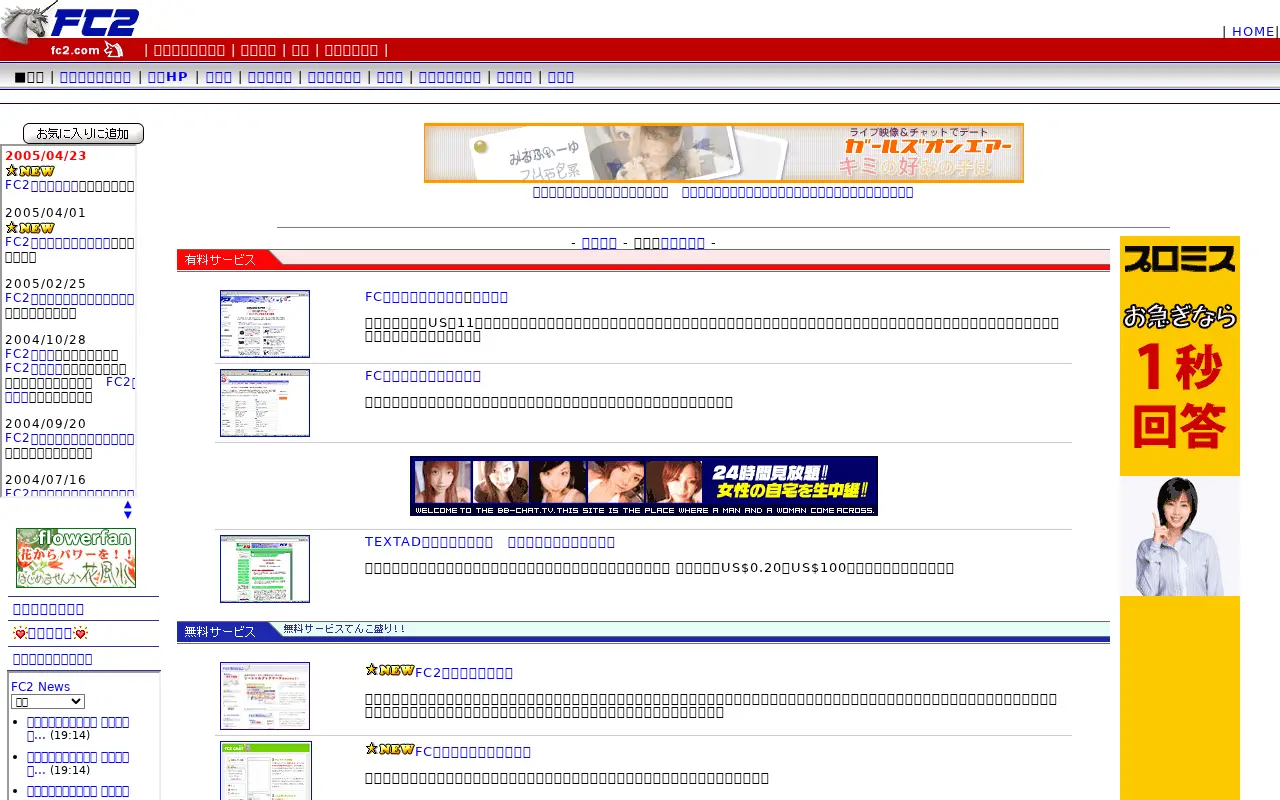Click the NEW badge beside green thumbnail entry
Screen dimensions: 1280x800
click(x=390, y=749)
